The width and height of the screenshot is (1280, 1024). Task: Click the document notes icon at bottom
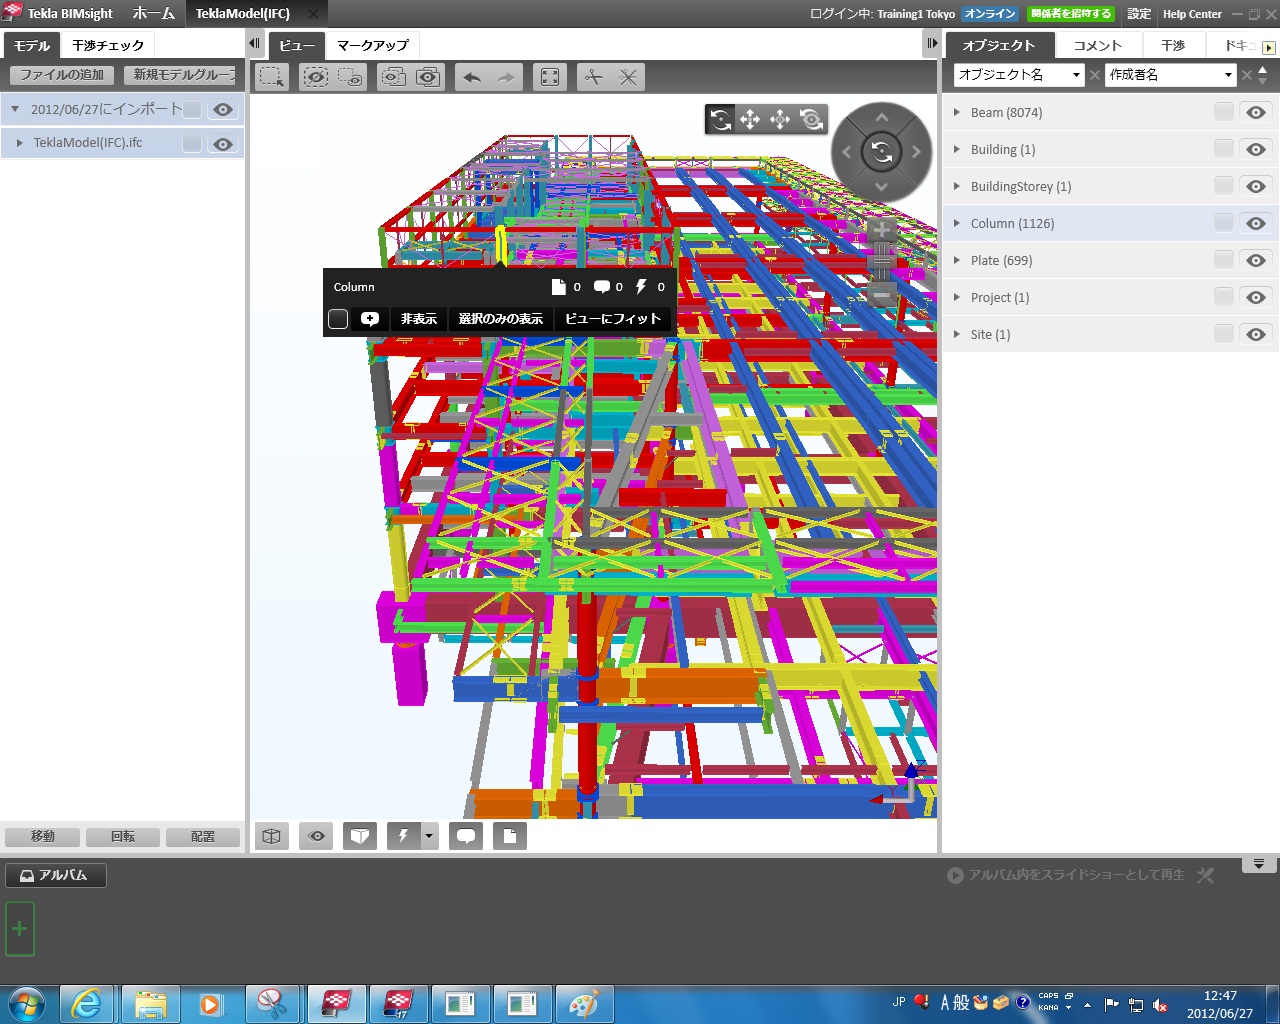pyautogui.click(x=509, y=836)
